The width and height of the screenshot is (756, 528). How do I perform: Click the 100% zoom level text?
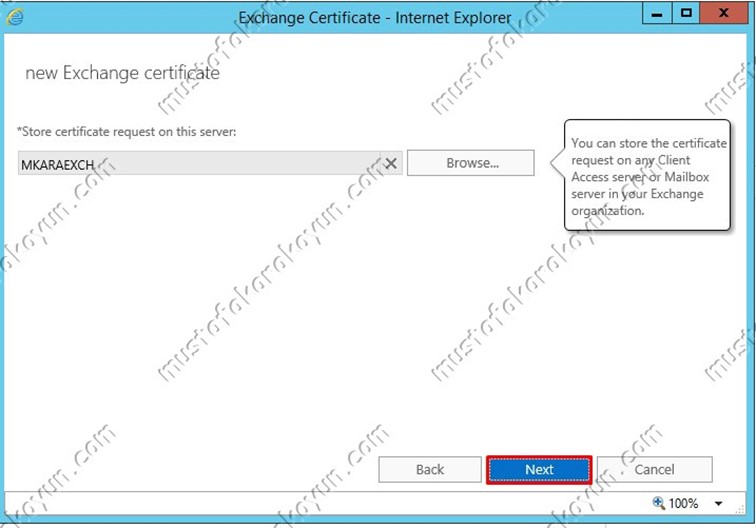point(683,503)
